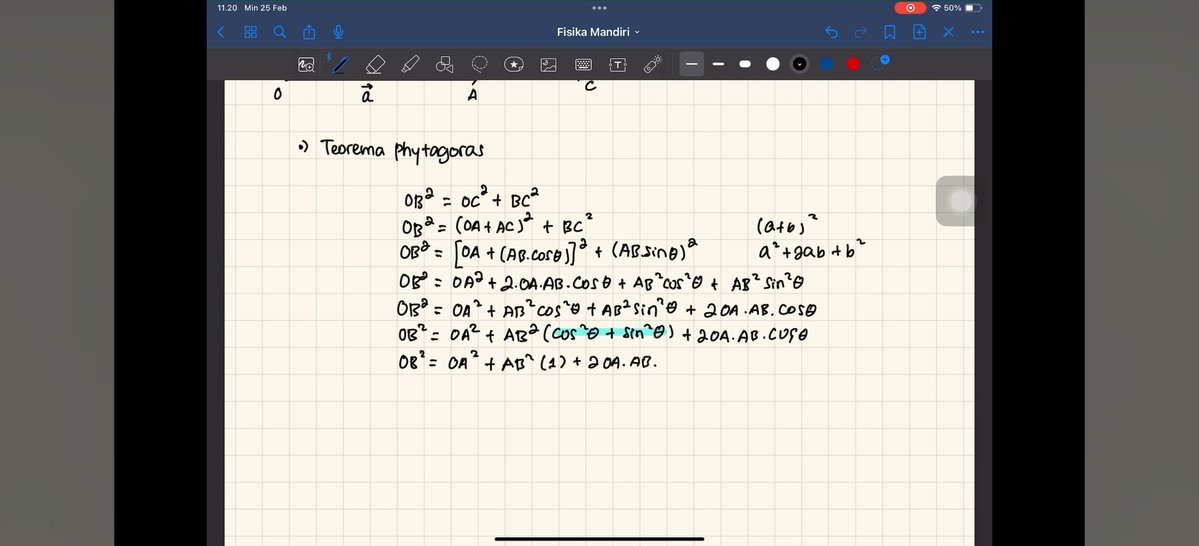Pick the red color swatch
Image resolution: width=1199 pixels, height=546 pixels.
853,64
